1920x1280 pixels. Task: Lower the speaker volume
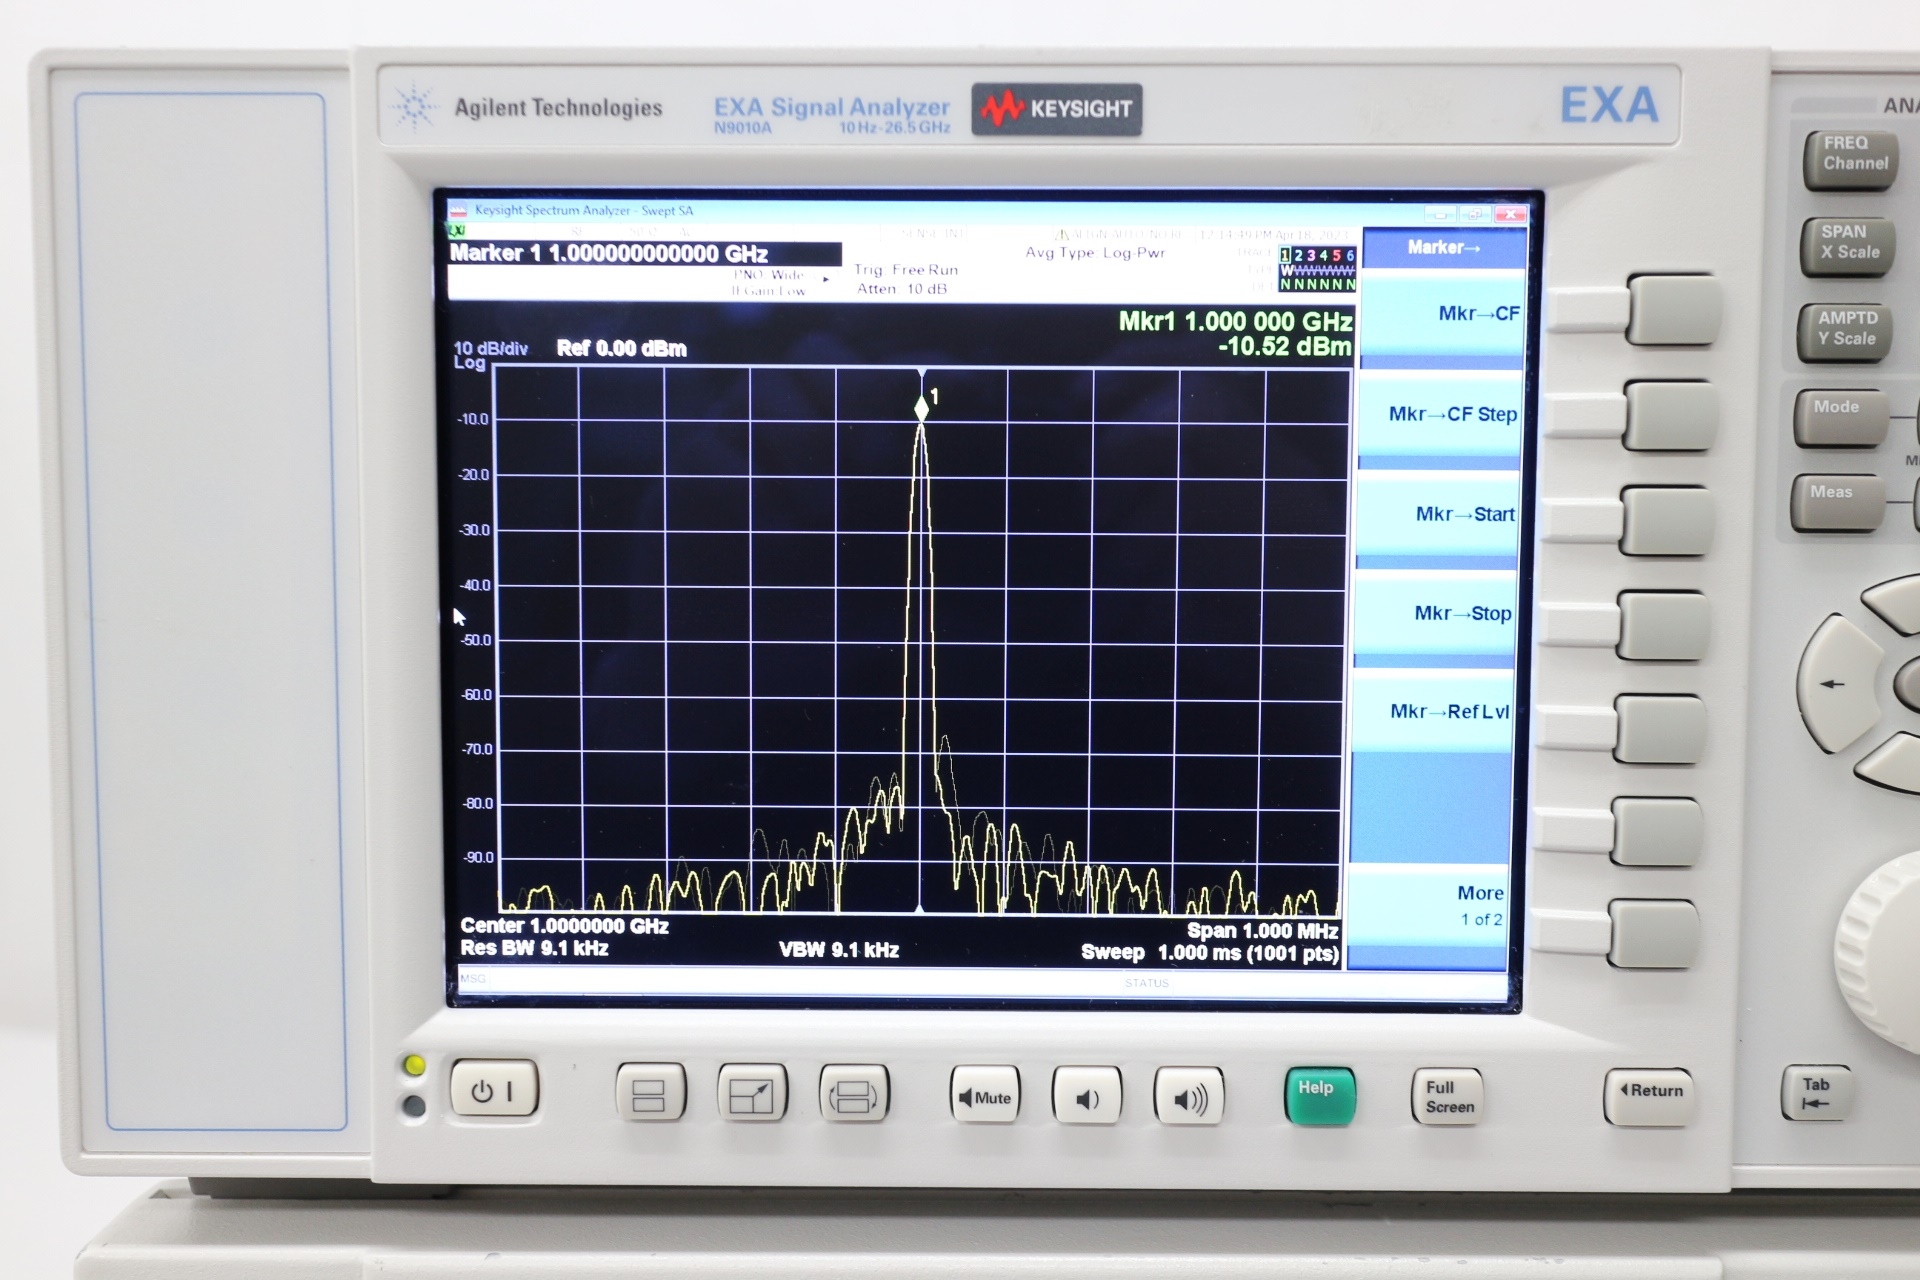(x=1087, y=1097)
